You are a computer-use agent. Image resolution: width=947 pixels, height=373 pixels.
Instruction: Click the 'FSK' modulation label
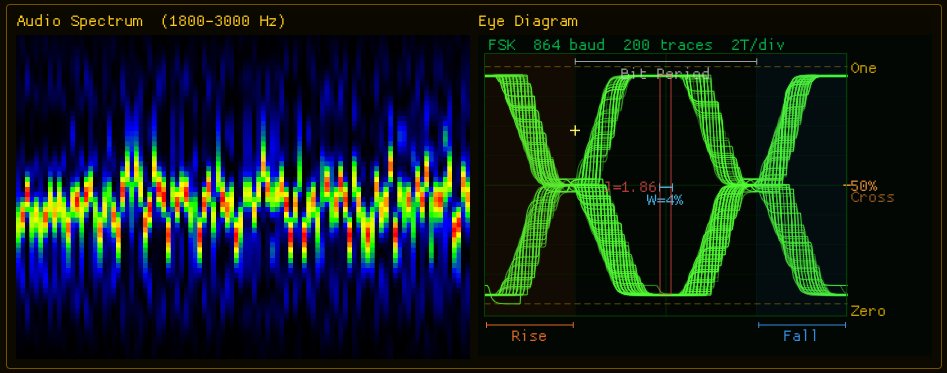pyautogui.click(x=502, y=45)
